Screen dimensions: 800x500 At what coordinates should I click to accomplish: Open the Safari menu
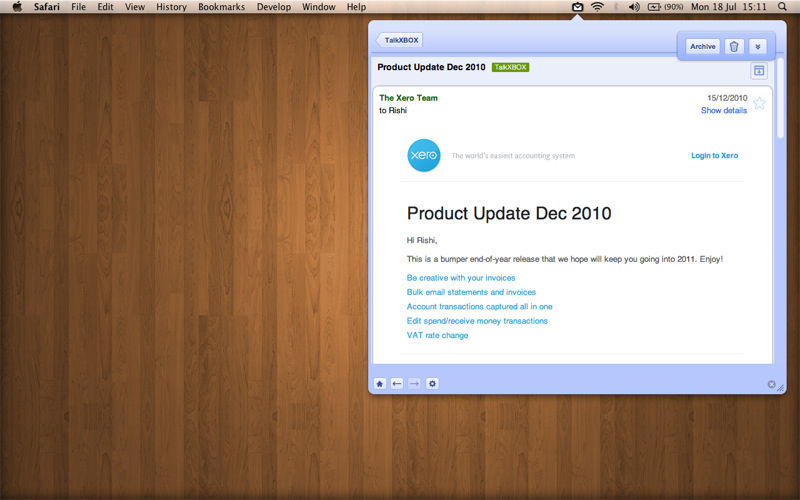(x=46, y=7)
